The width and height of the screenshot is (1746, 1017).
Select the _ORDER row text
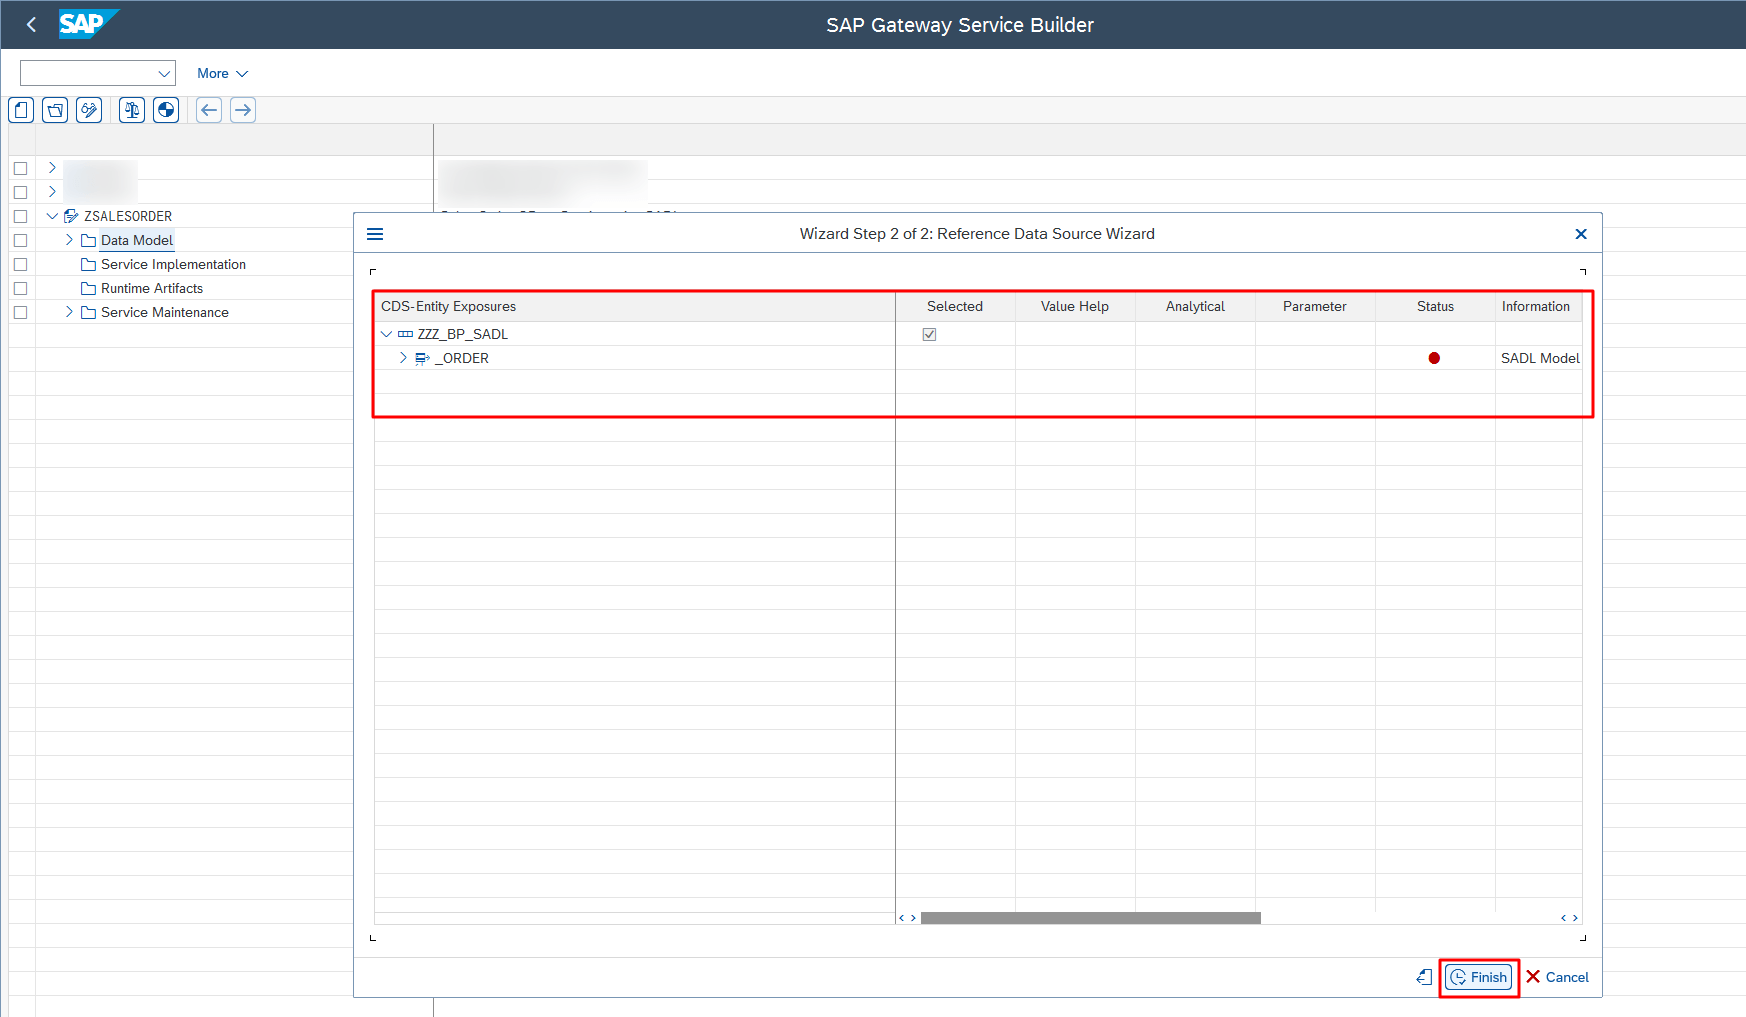tap(462, 358)
